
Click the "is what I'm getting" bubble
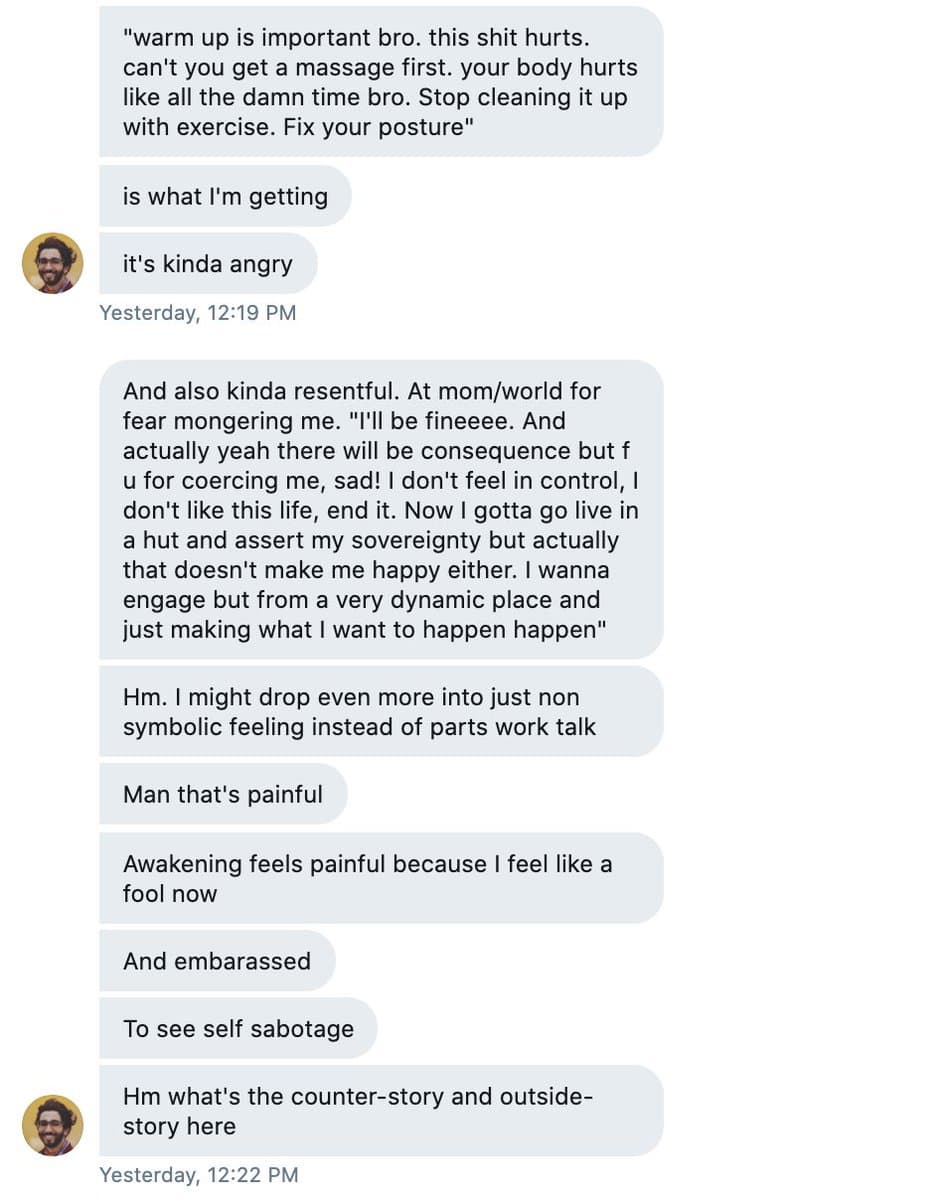click(x=225, y=196)
